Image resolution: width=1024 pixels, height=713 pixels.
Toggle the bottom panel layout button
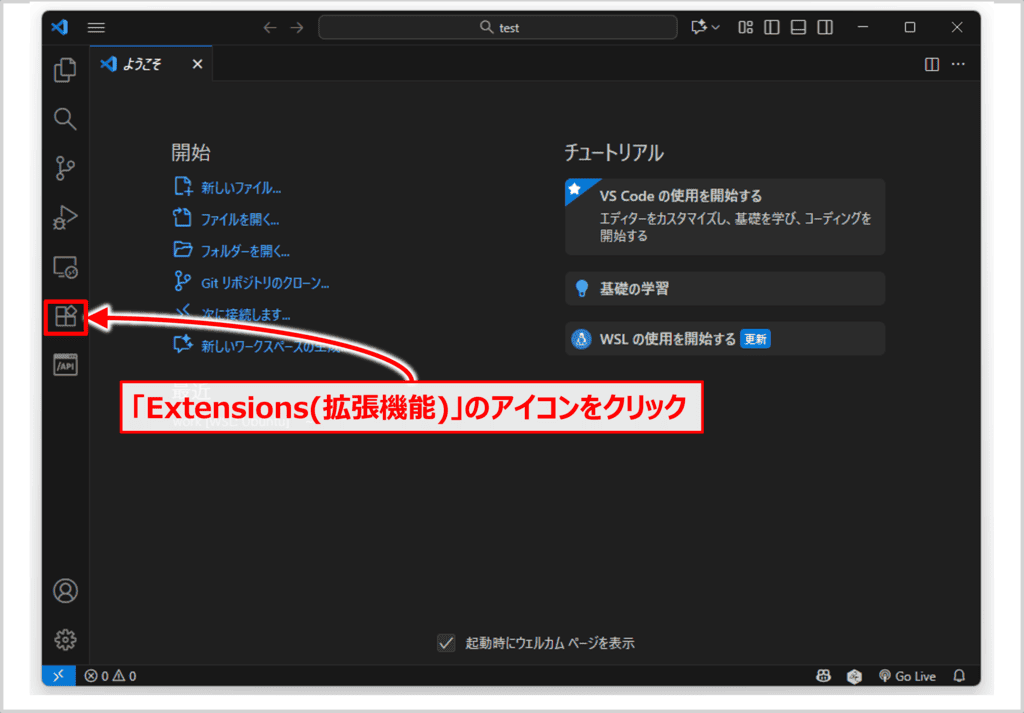point(798,27)
